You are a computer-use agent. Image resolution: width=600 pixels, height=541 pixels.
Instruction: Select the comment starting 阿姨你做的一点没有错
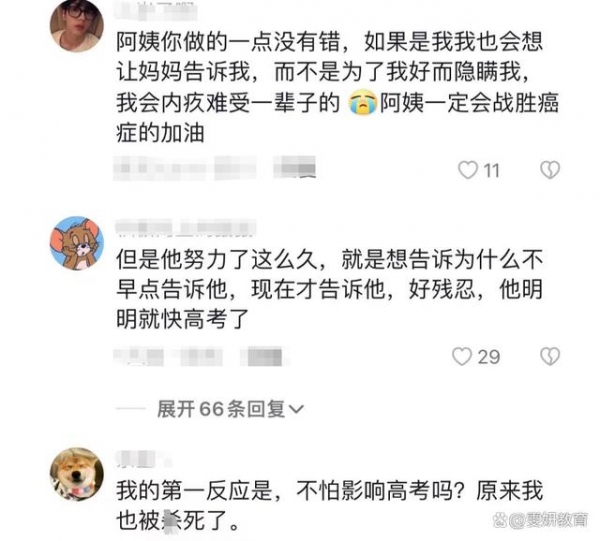point(338,87)
